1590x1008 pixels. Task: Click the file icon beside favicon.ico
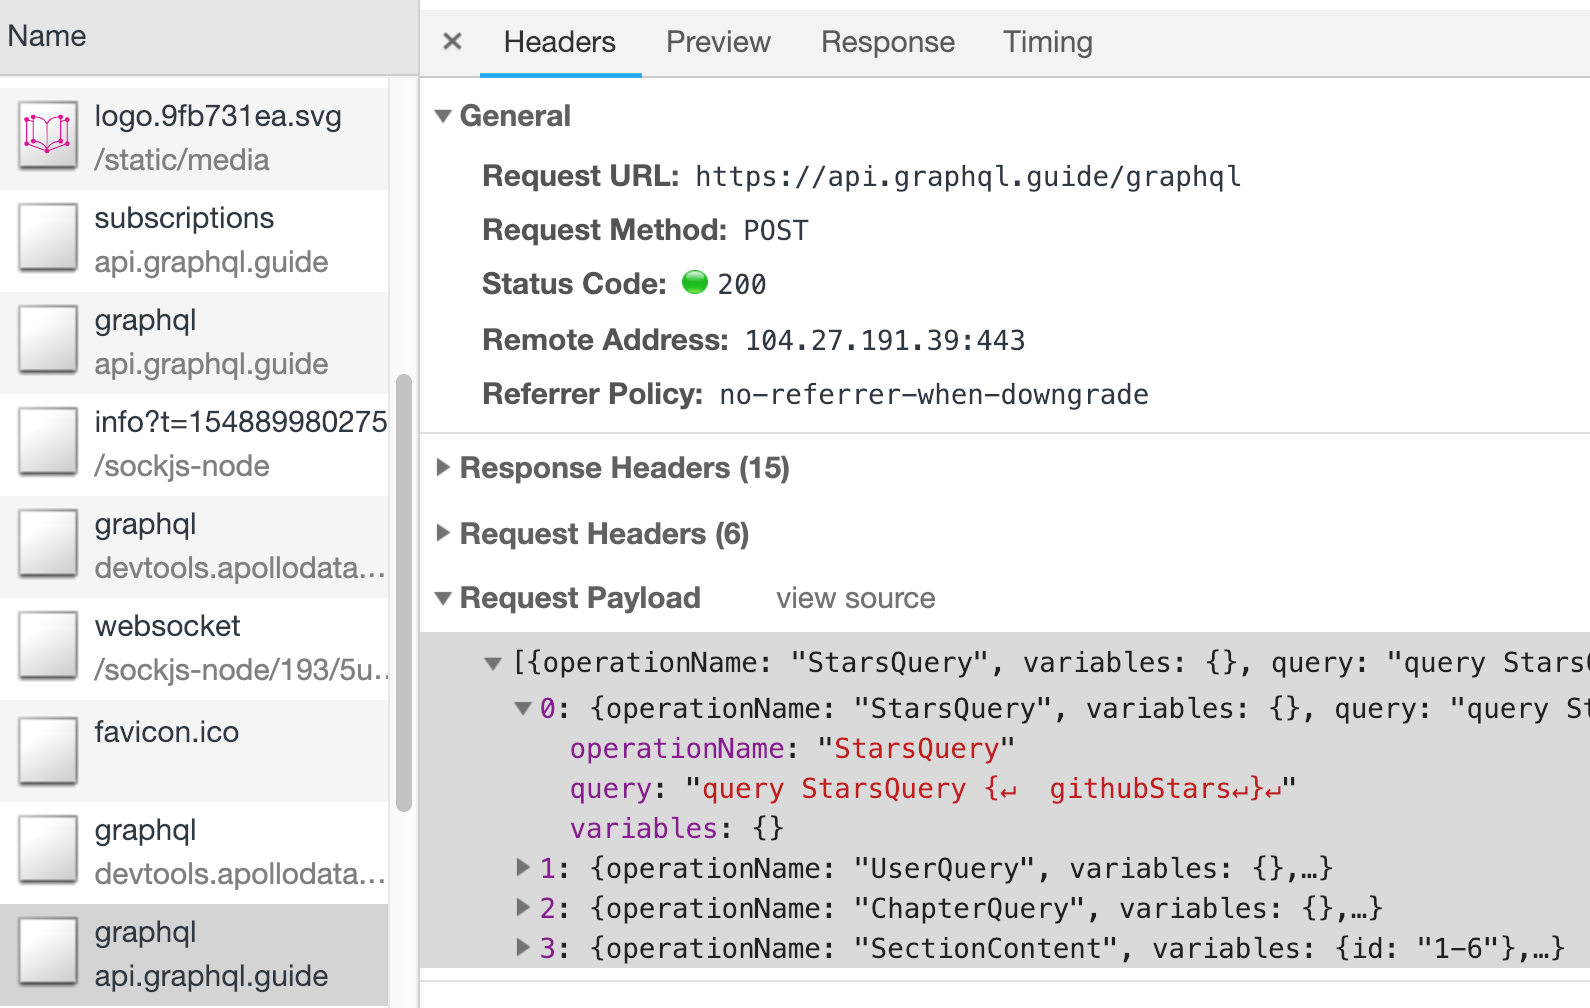48,750
